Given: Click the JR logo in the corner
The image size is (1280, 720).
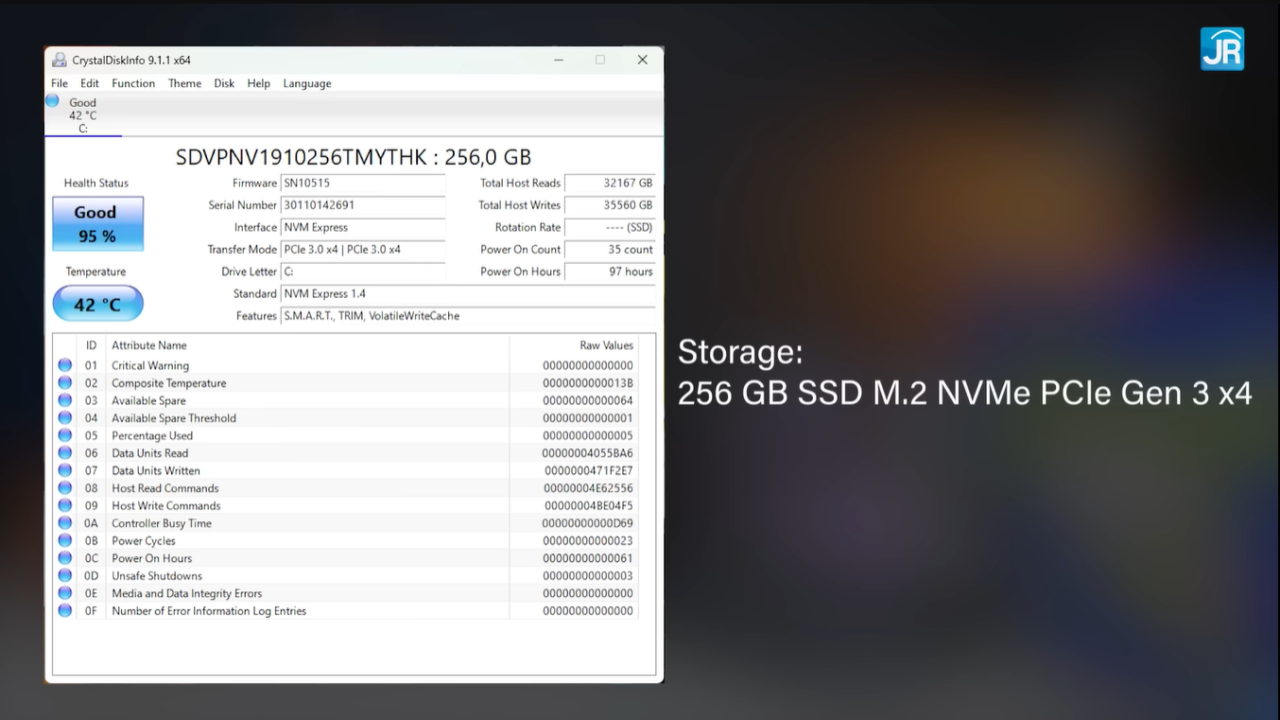Looking at the screenshot, I should 1222,49.
